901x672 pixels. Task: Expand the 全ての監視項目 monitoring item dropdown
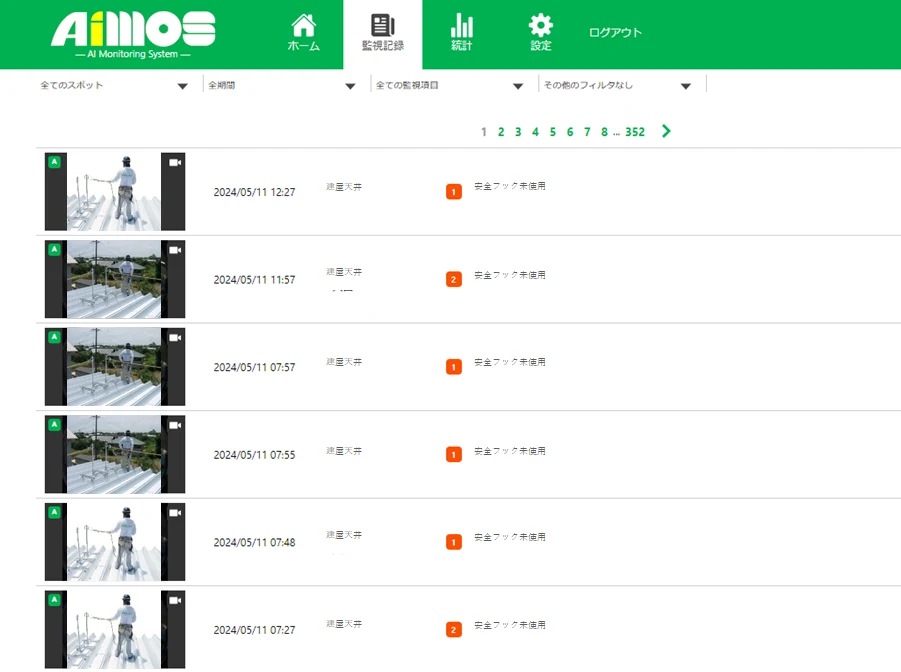[x=449, y=86]
